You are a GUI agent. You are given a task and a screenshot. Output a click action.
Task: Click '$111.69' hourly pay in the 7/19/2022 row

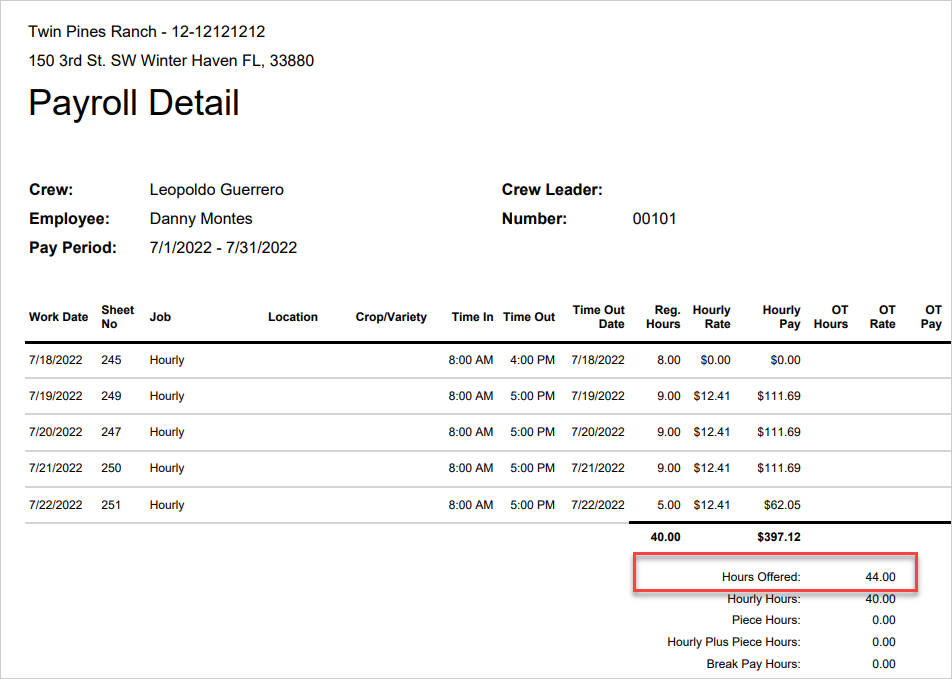tap(779, 396)
